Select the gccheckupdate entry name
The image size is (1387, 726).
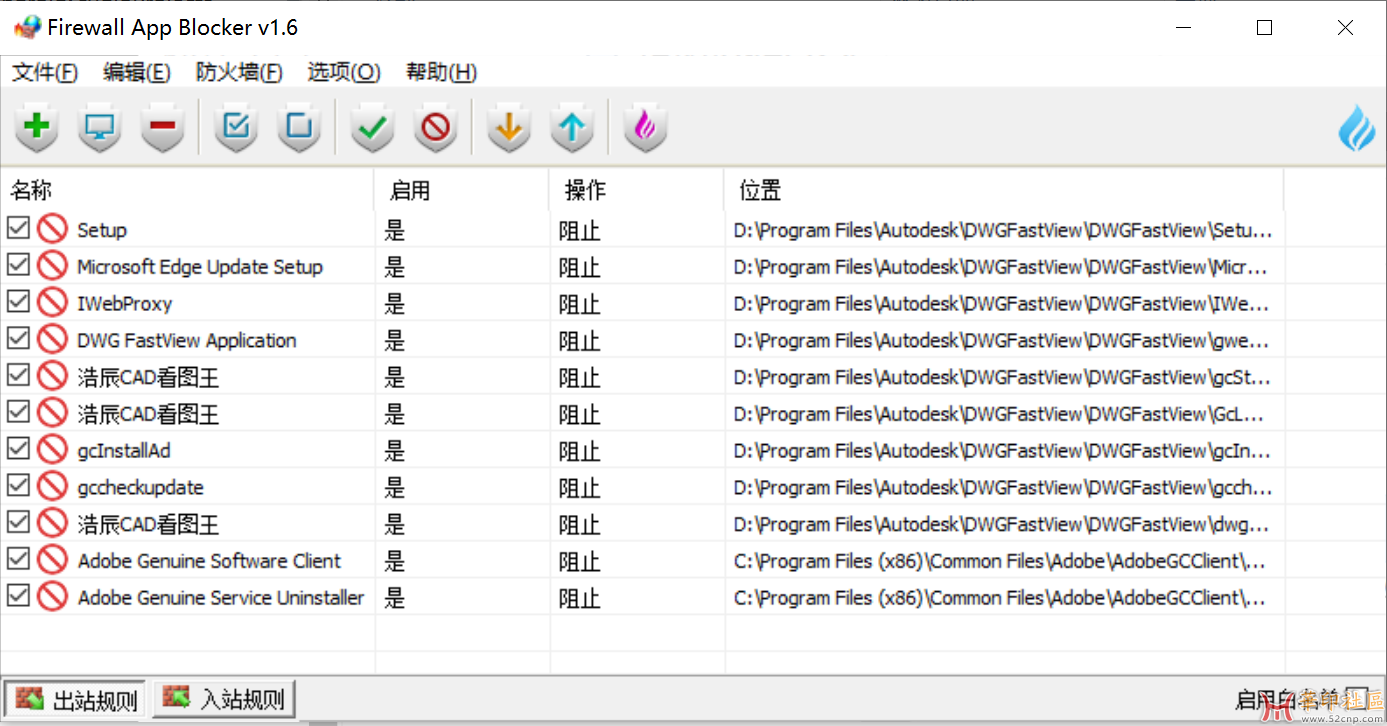click(141, 488)
